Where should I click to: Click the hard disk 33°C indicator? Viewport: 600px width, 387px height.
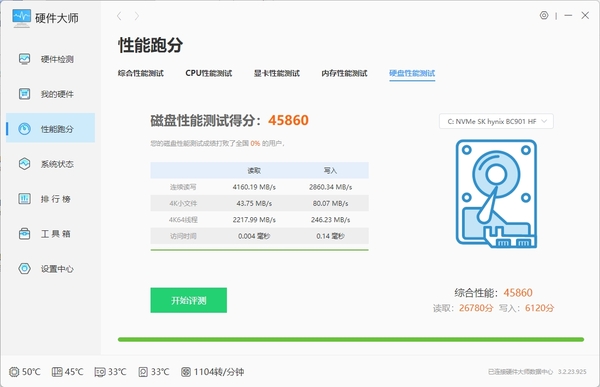154,372
